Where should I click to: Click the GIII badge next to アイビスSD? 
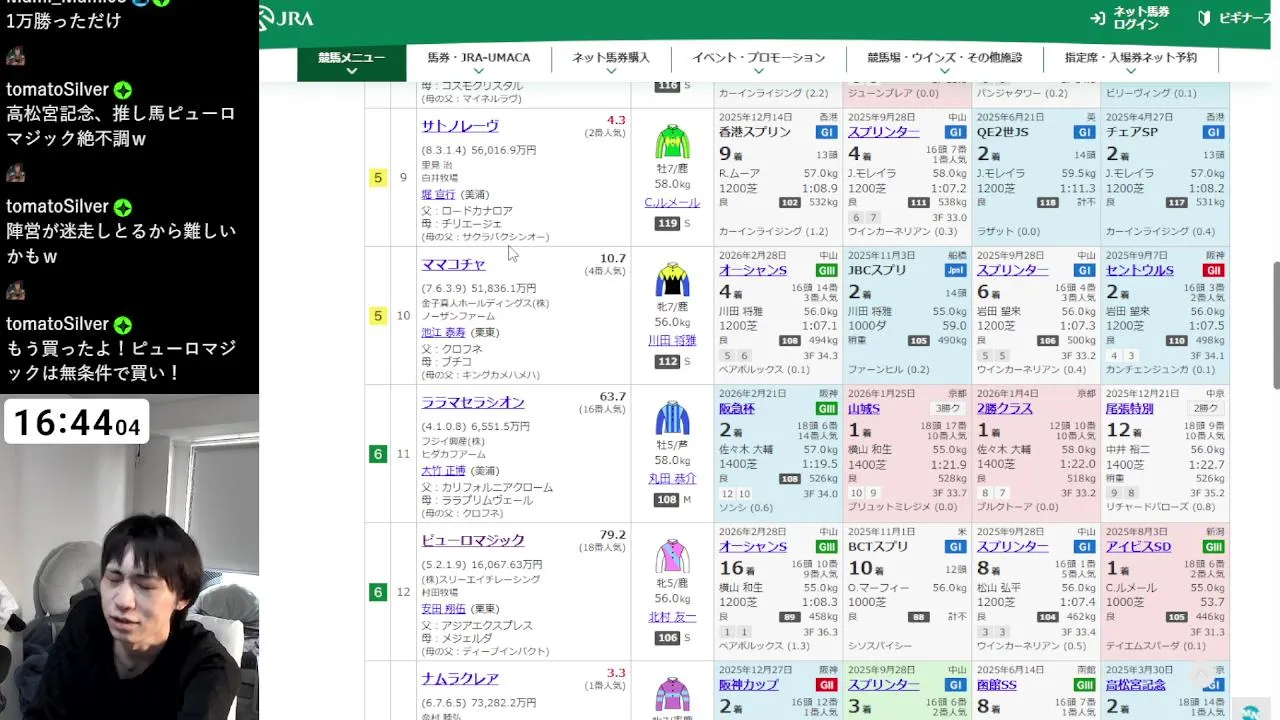click(x=1213, y=547)
